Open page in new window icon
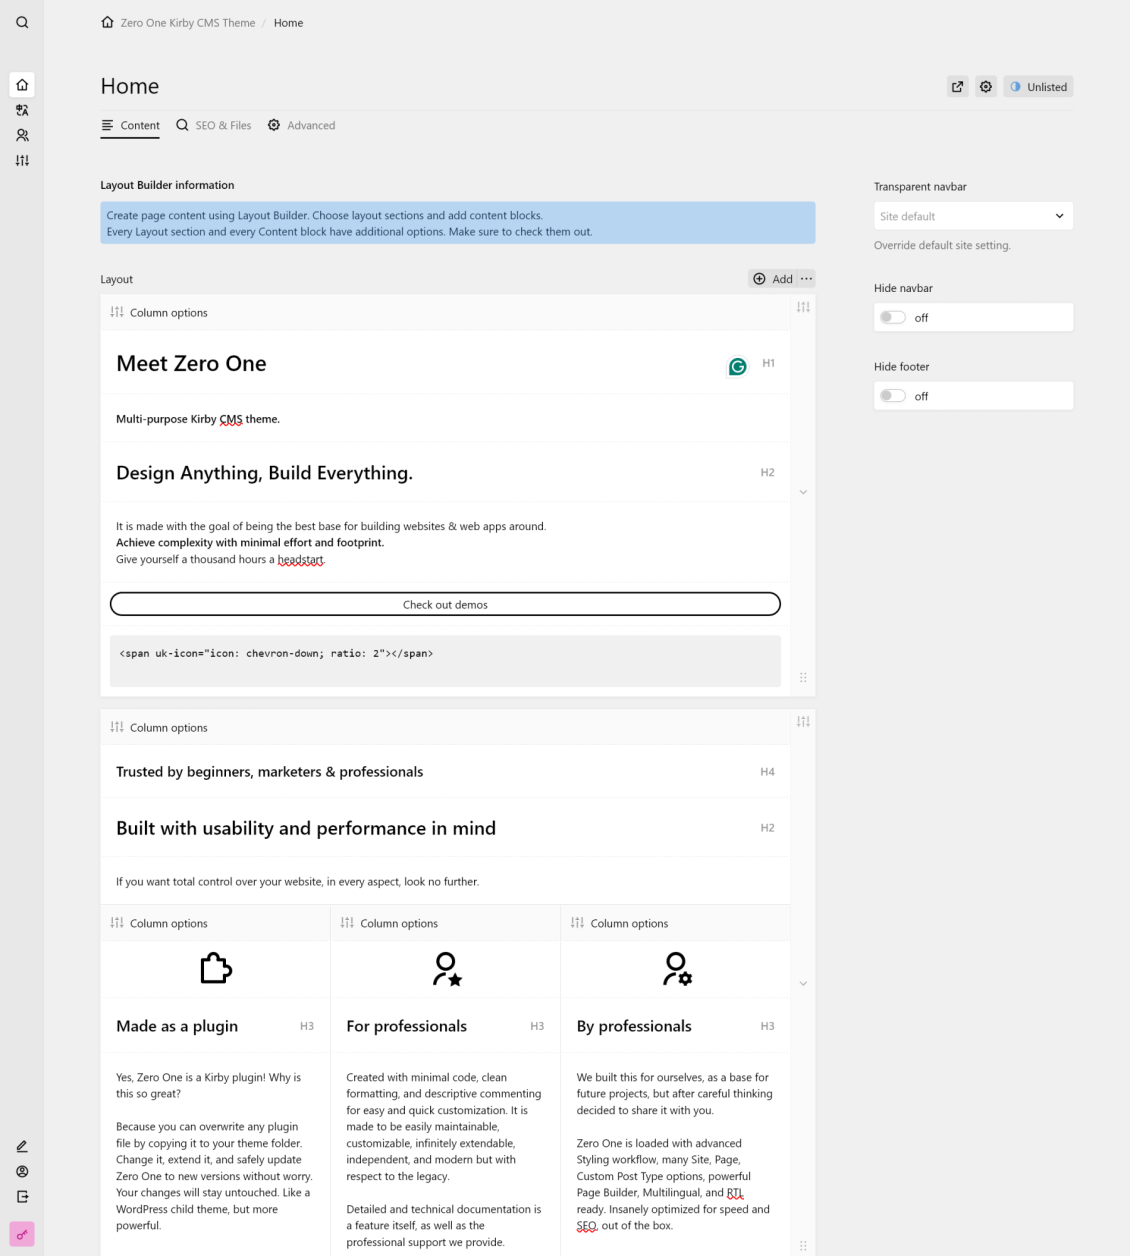This screenshot has height=1256, width=1130. [957, 87]
